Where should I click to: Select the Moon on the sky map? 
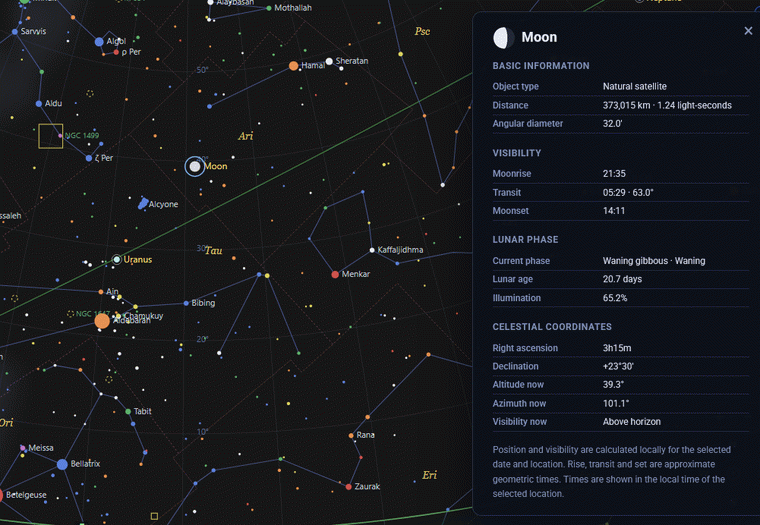[x=195, y=167]
